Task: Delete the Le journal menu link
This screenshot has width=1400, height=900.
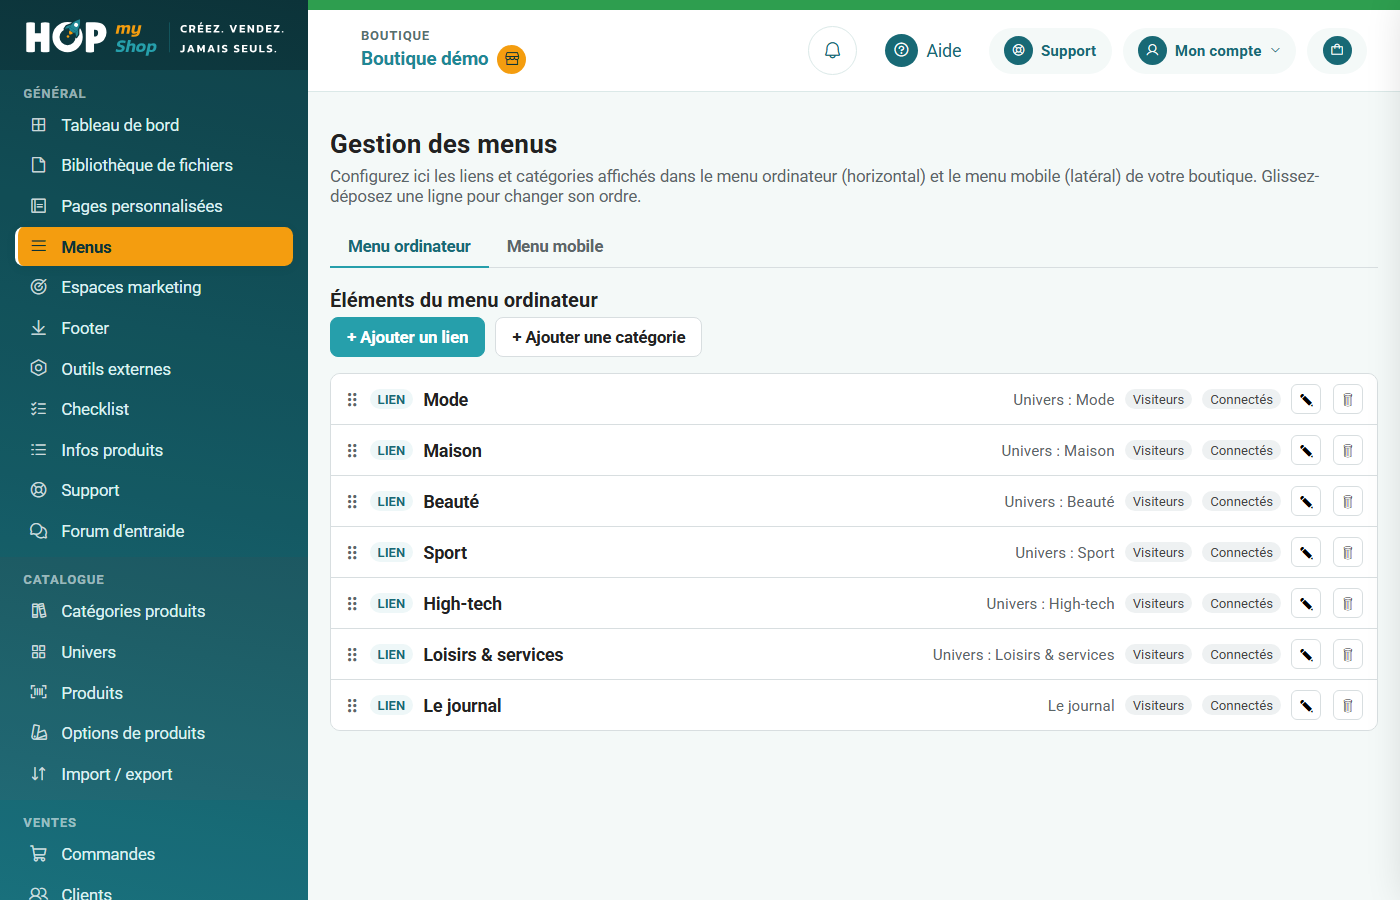Action: (1348, 705)
